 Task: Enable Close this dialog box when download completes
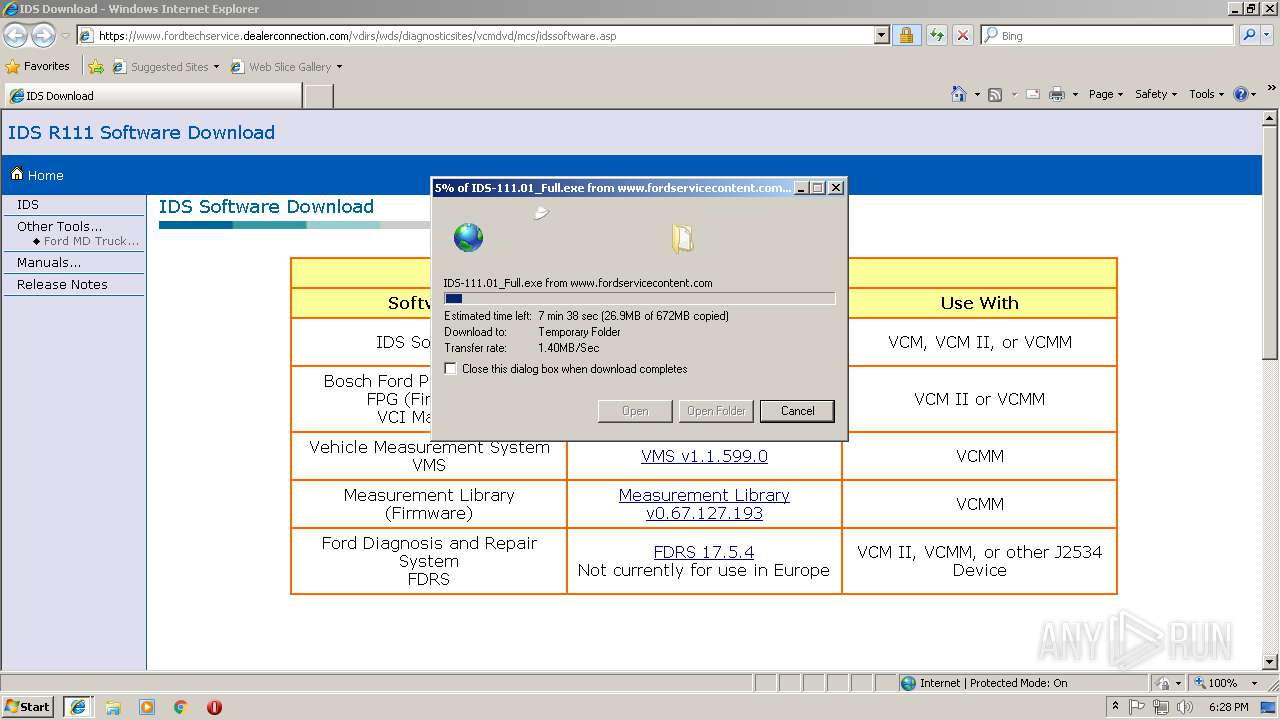click(x=451, y=369)
